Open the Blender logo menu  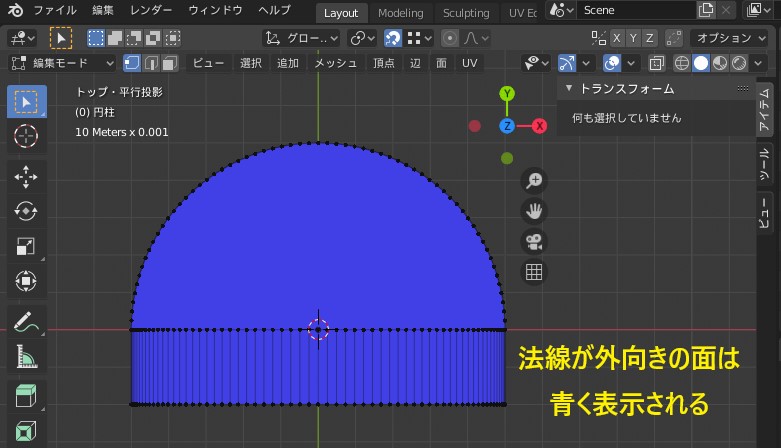[15, 10]
